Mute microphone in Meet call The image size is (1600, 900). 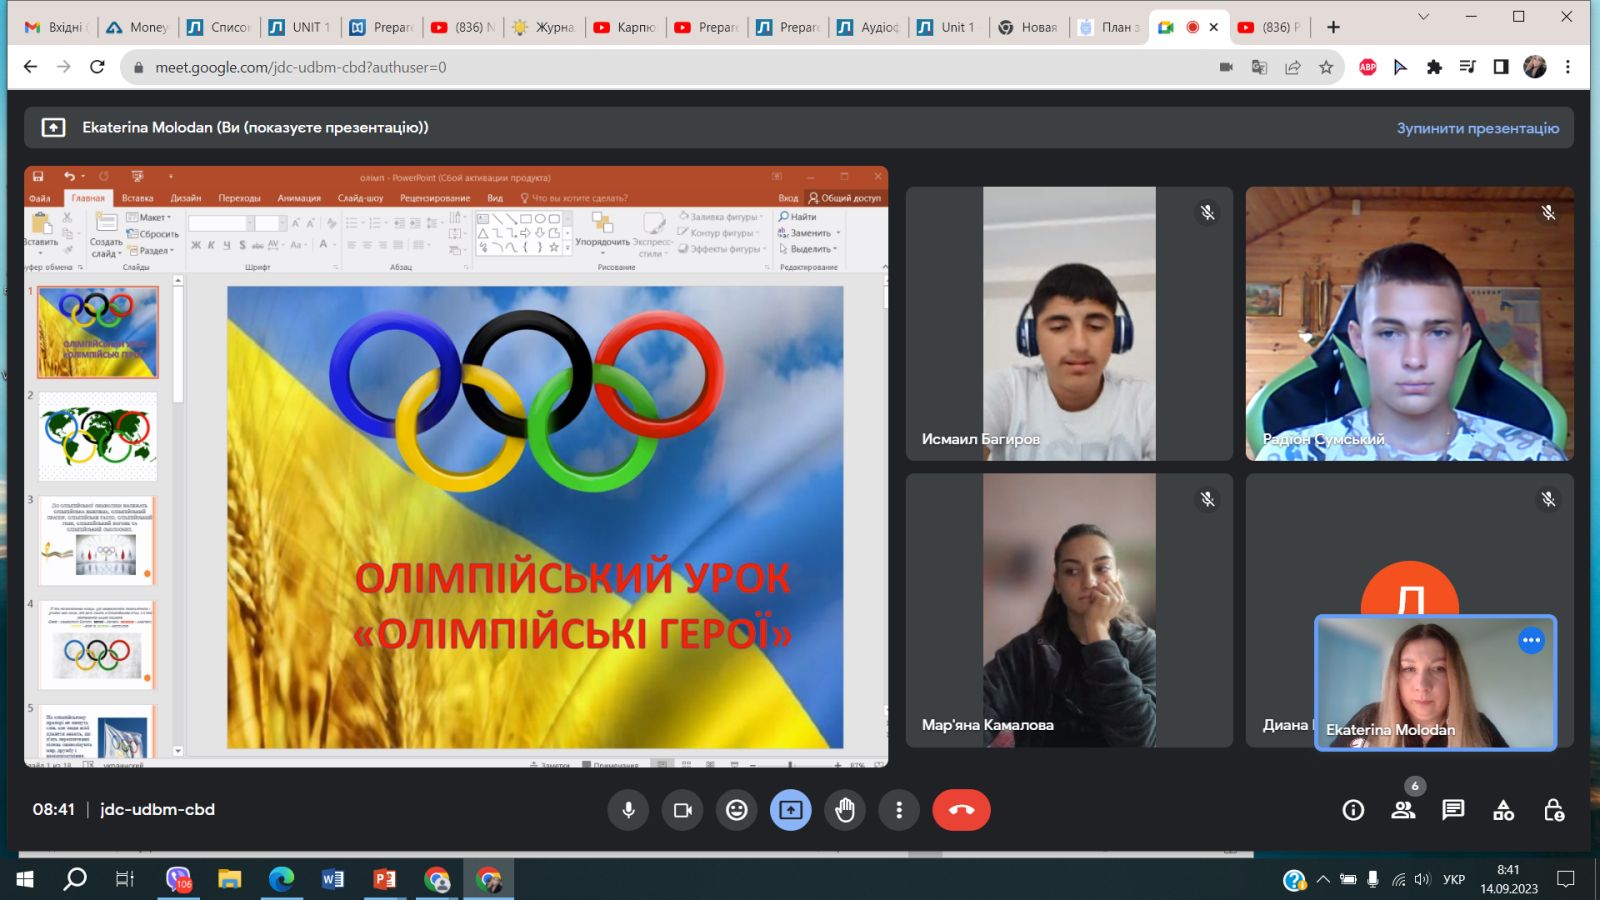click(x=628, y=810)
